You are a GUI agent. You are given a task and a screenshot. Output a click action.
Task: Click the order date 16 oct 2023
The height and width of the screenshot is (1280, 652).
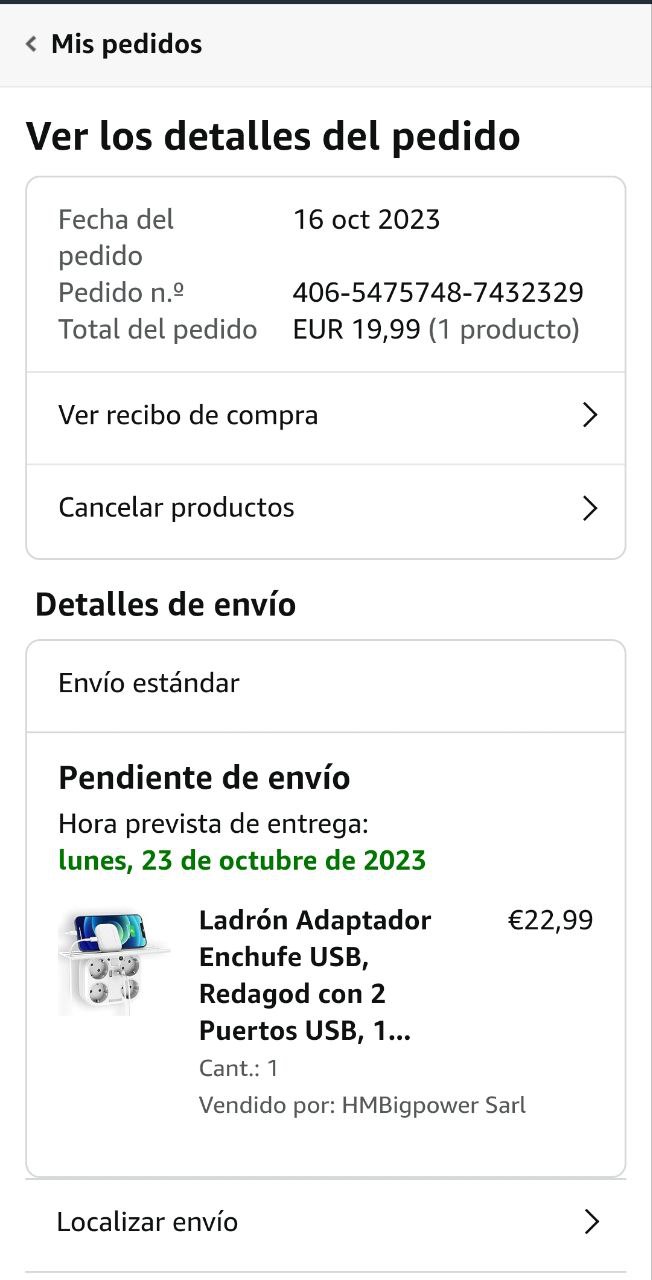pyautogui.click(x=366, y=219)
